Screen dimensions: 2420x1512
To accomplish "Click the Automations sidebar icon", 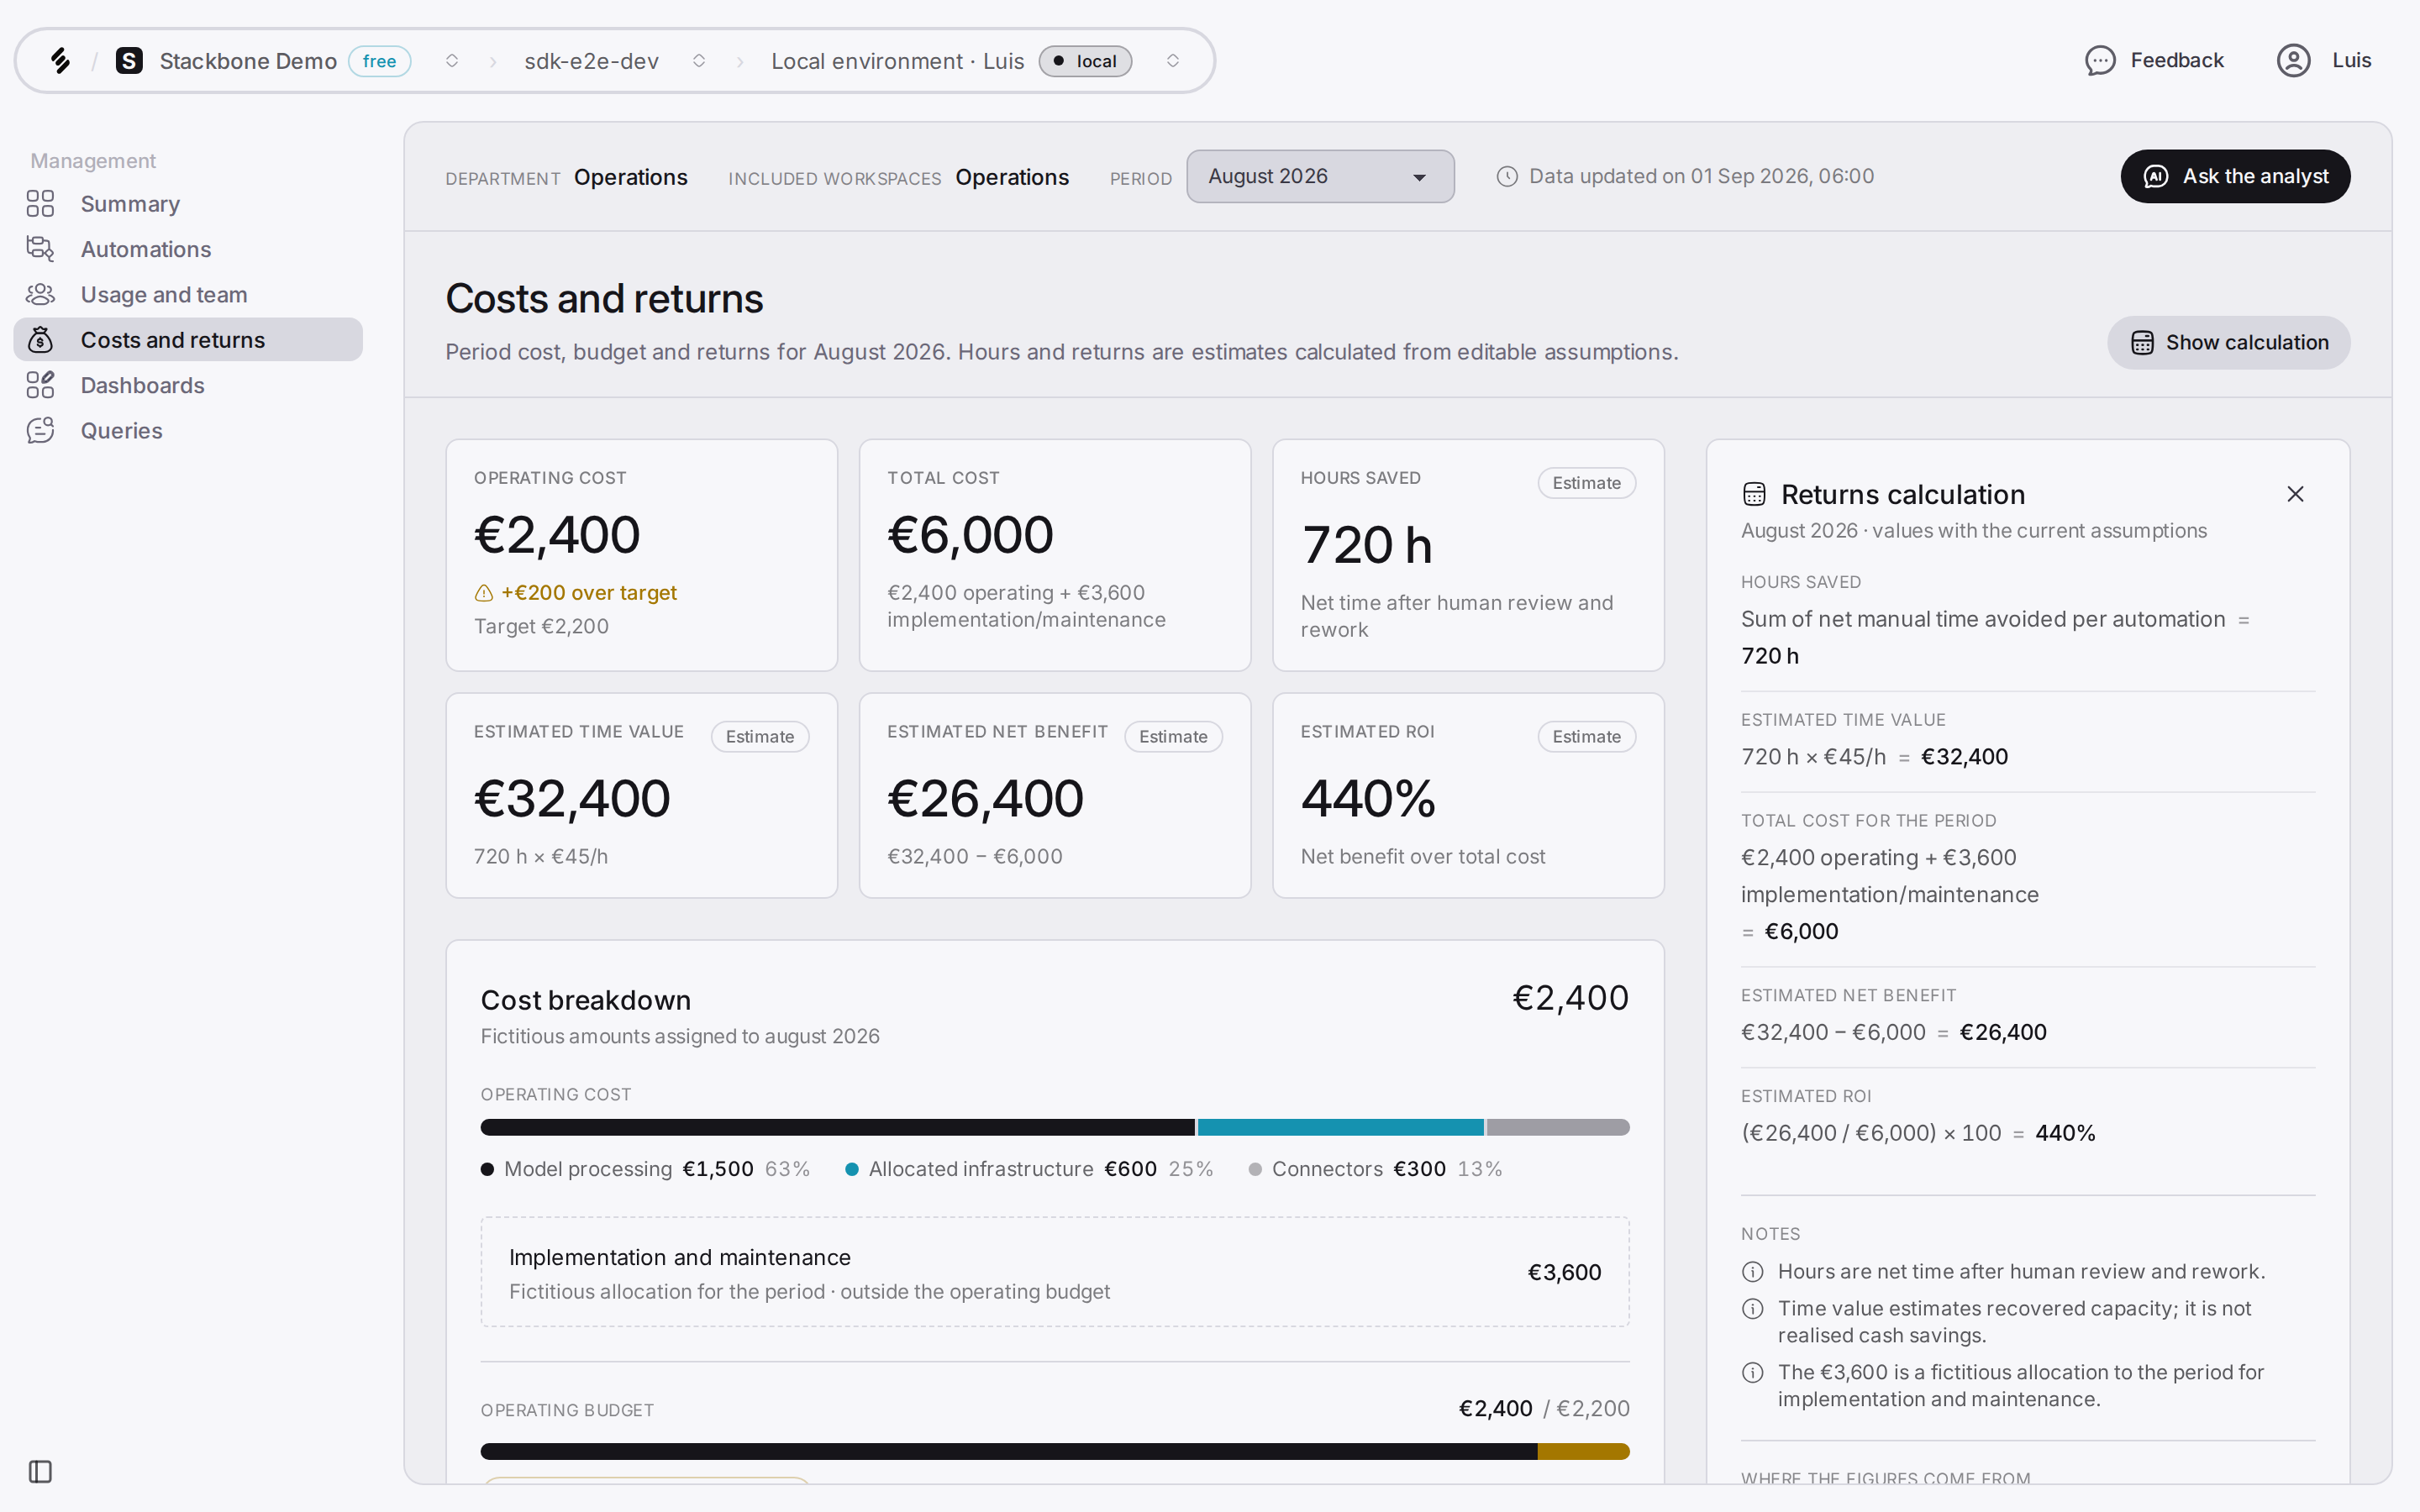I will click(40, 249).
